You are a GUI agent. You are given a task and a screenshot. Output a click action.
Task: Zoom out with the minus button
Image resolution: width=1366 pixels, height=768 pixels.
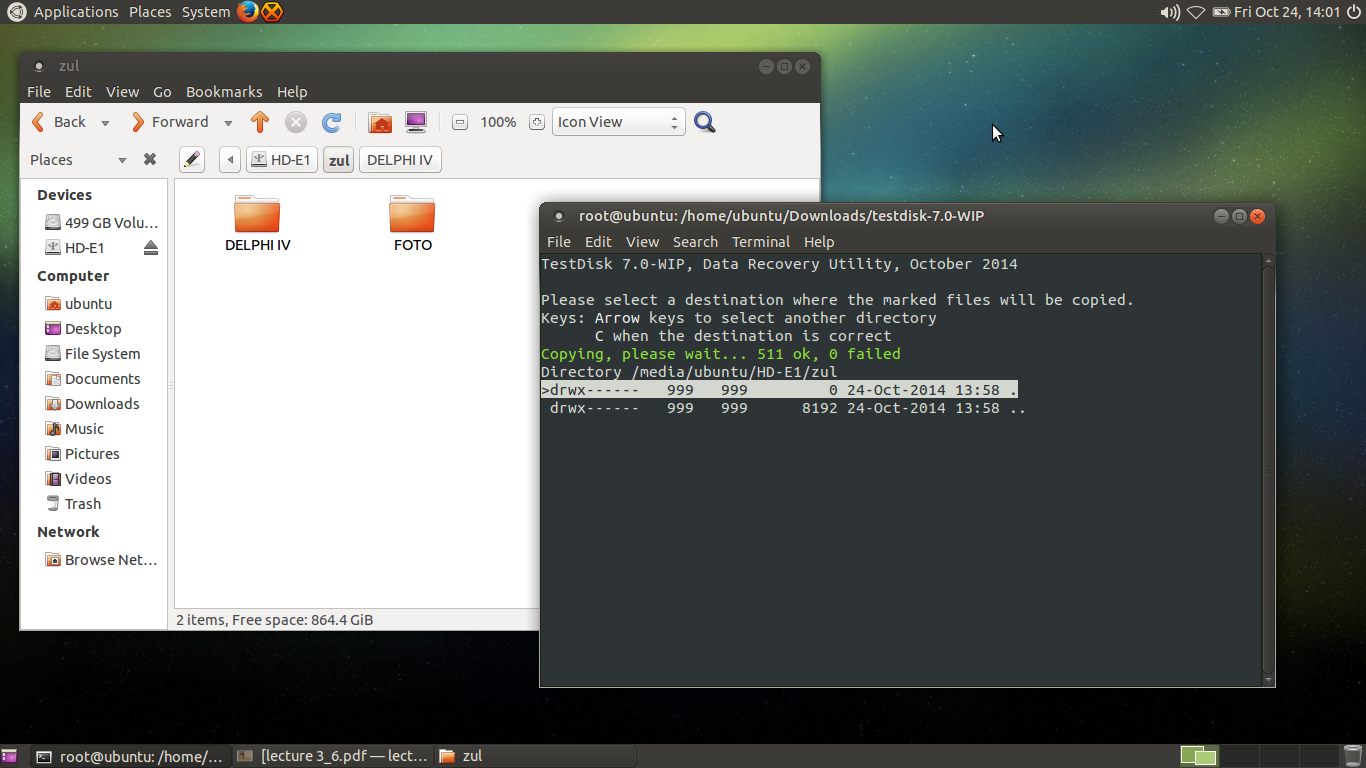coord(460,122)
